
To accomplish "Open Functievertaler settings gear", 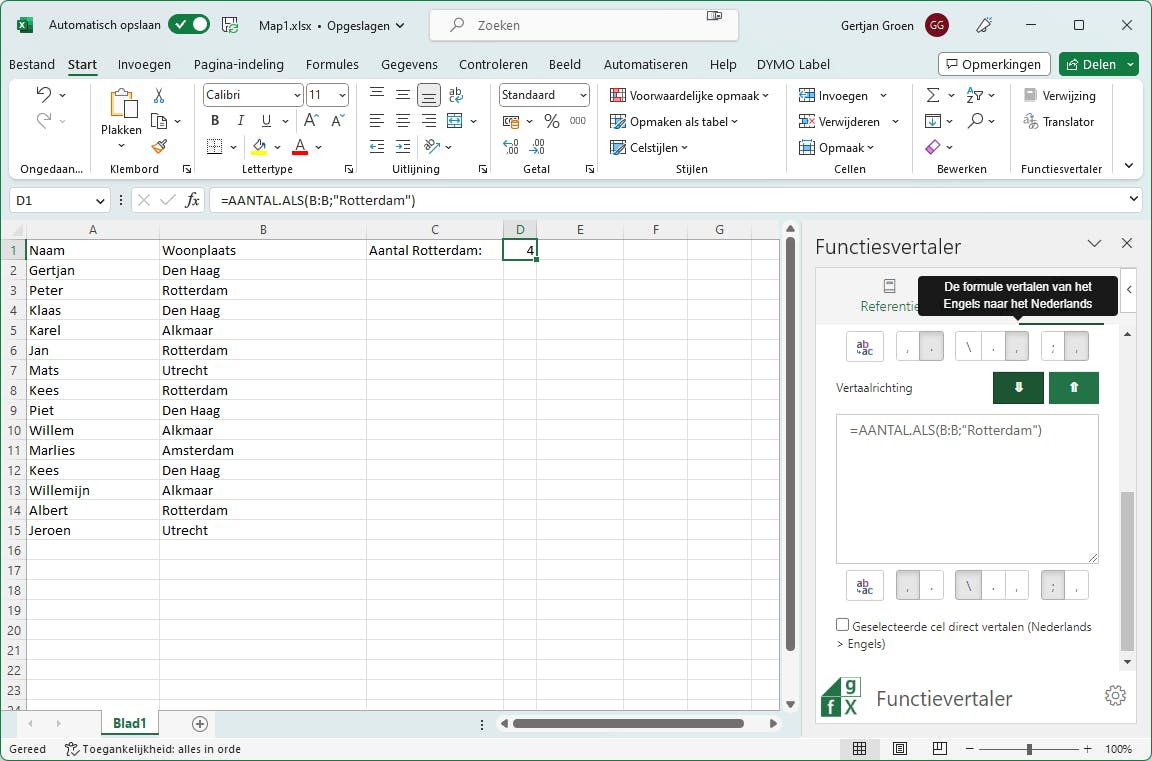I will (x=1116, y=696).
